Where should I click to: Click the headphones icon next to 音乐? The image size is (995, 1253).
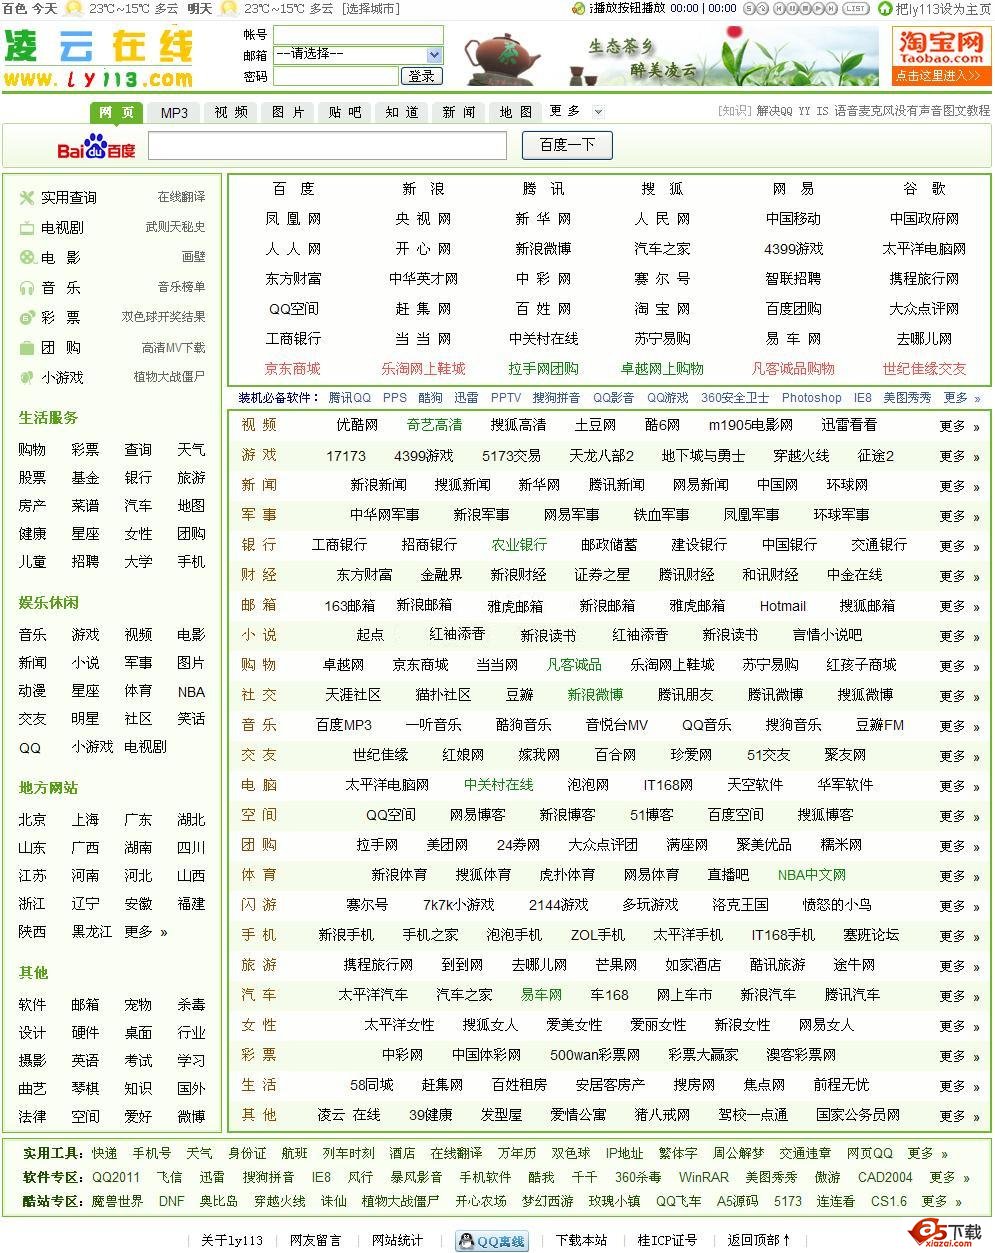pyautogui.click(x=27, y=288)
